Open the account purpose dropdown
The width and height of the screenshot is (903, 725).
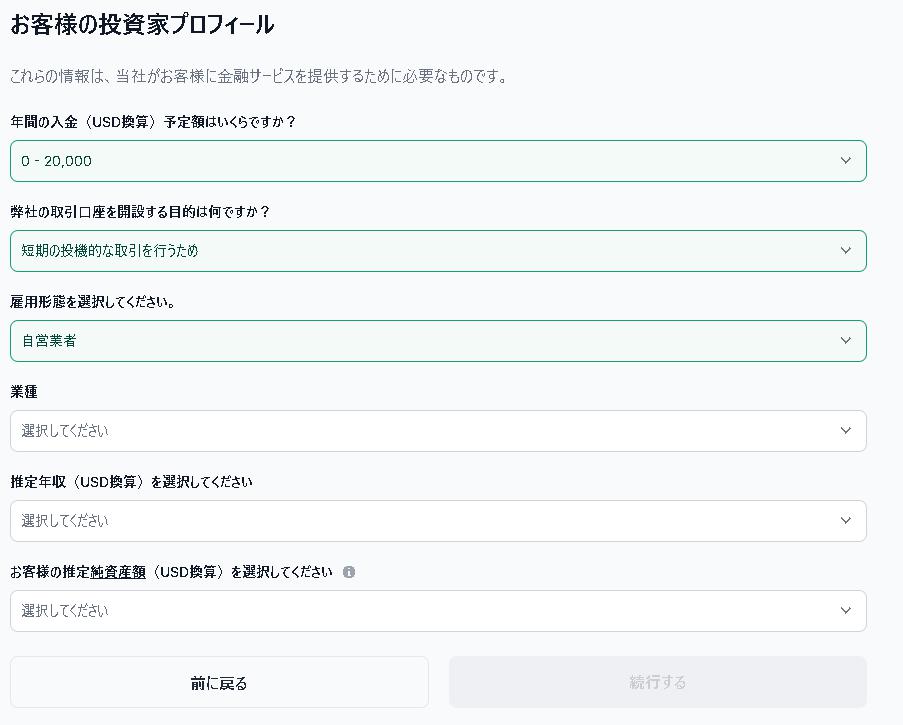438,250
